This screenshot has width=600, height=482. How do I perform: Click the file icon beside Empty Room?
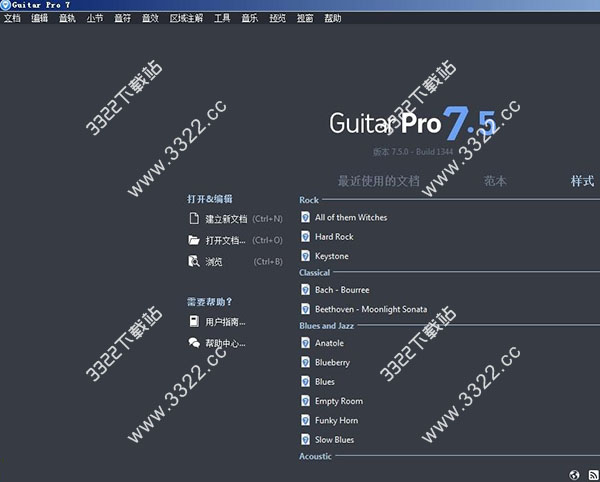point(305,401)
